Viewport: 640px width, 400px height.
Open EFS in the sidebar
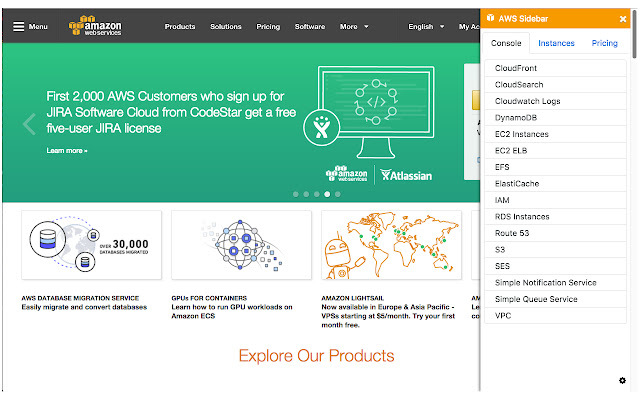555,167
